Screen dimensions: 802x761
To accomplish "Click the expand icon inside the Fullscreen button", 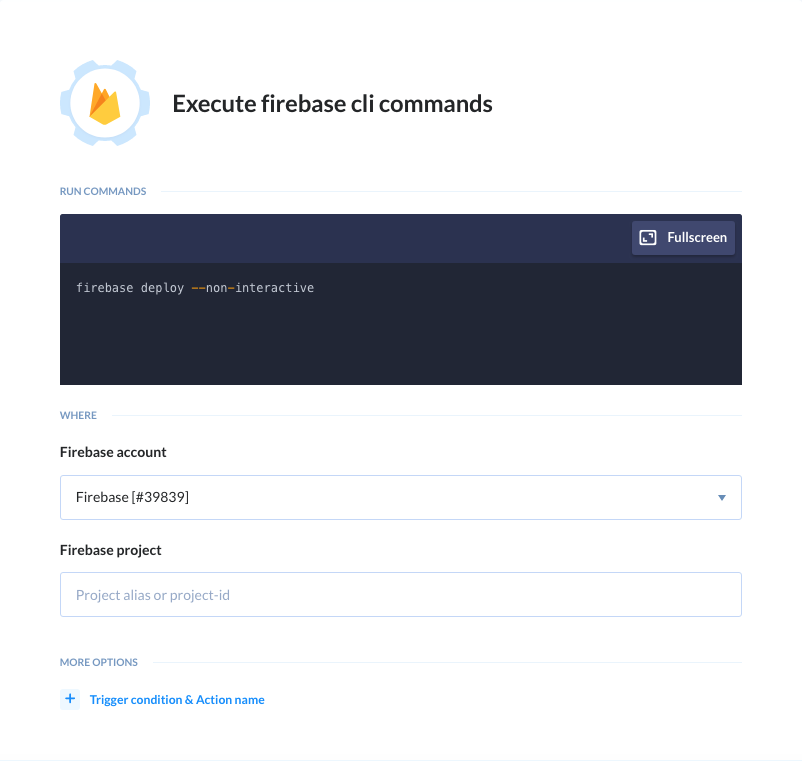I will click(648, 237).
